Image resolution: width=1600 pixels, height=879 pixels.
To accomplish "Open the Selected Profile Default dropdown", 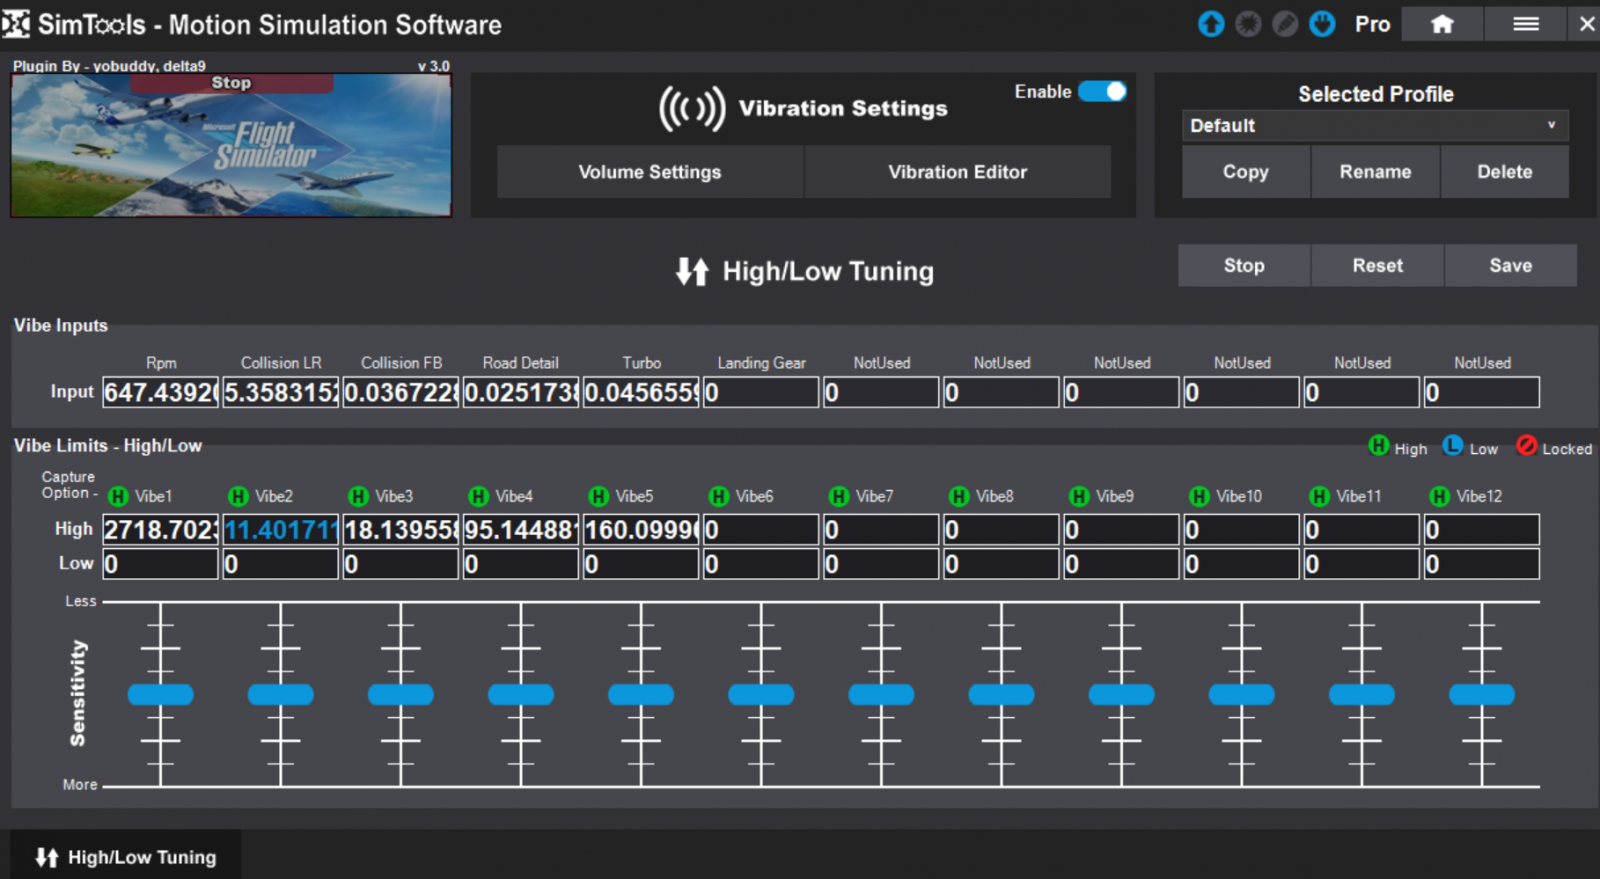I will click(1374, 126).
